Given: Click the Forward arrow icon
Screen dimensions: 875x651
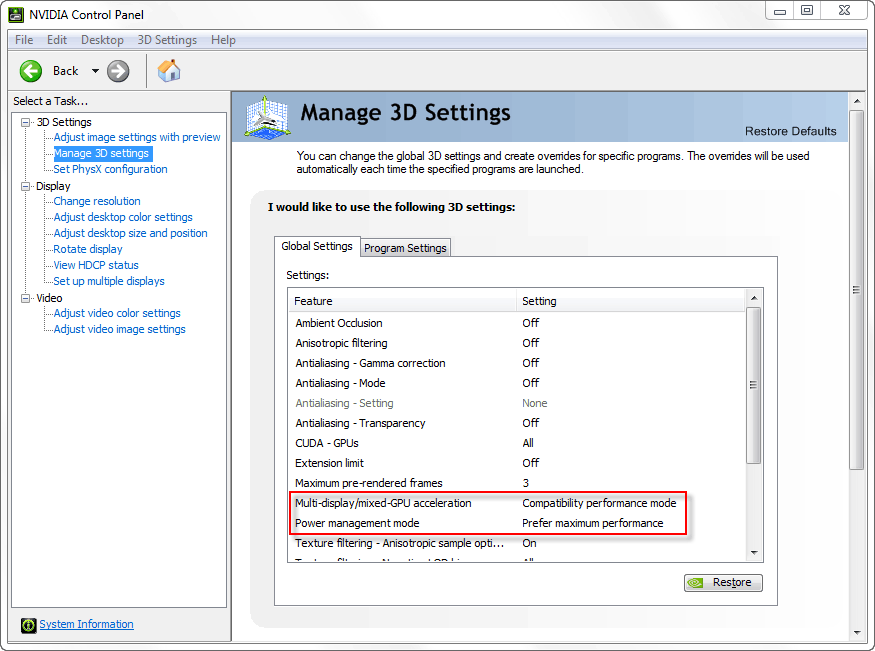Looking at the screenshot, I should [118, 71].
